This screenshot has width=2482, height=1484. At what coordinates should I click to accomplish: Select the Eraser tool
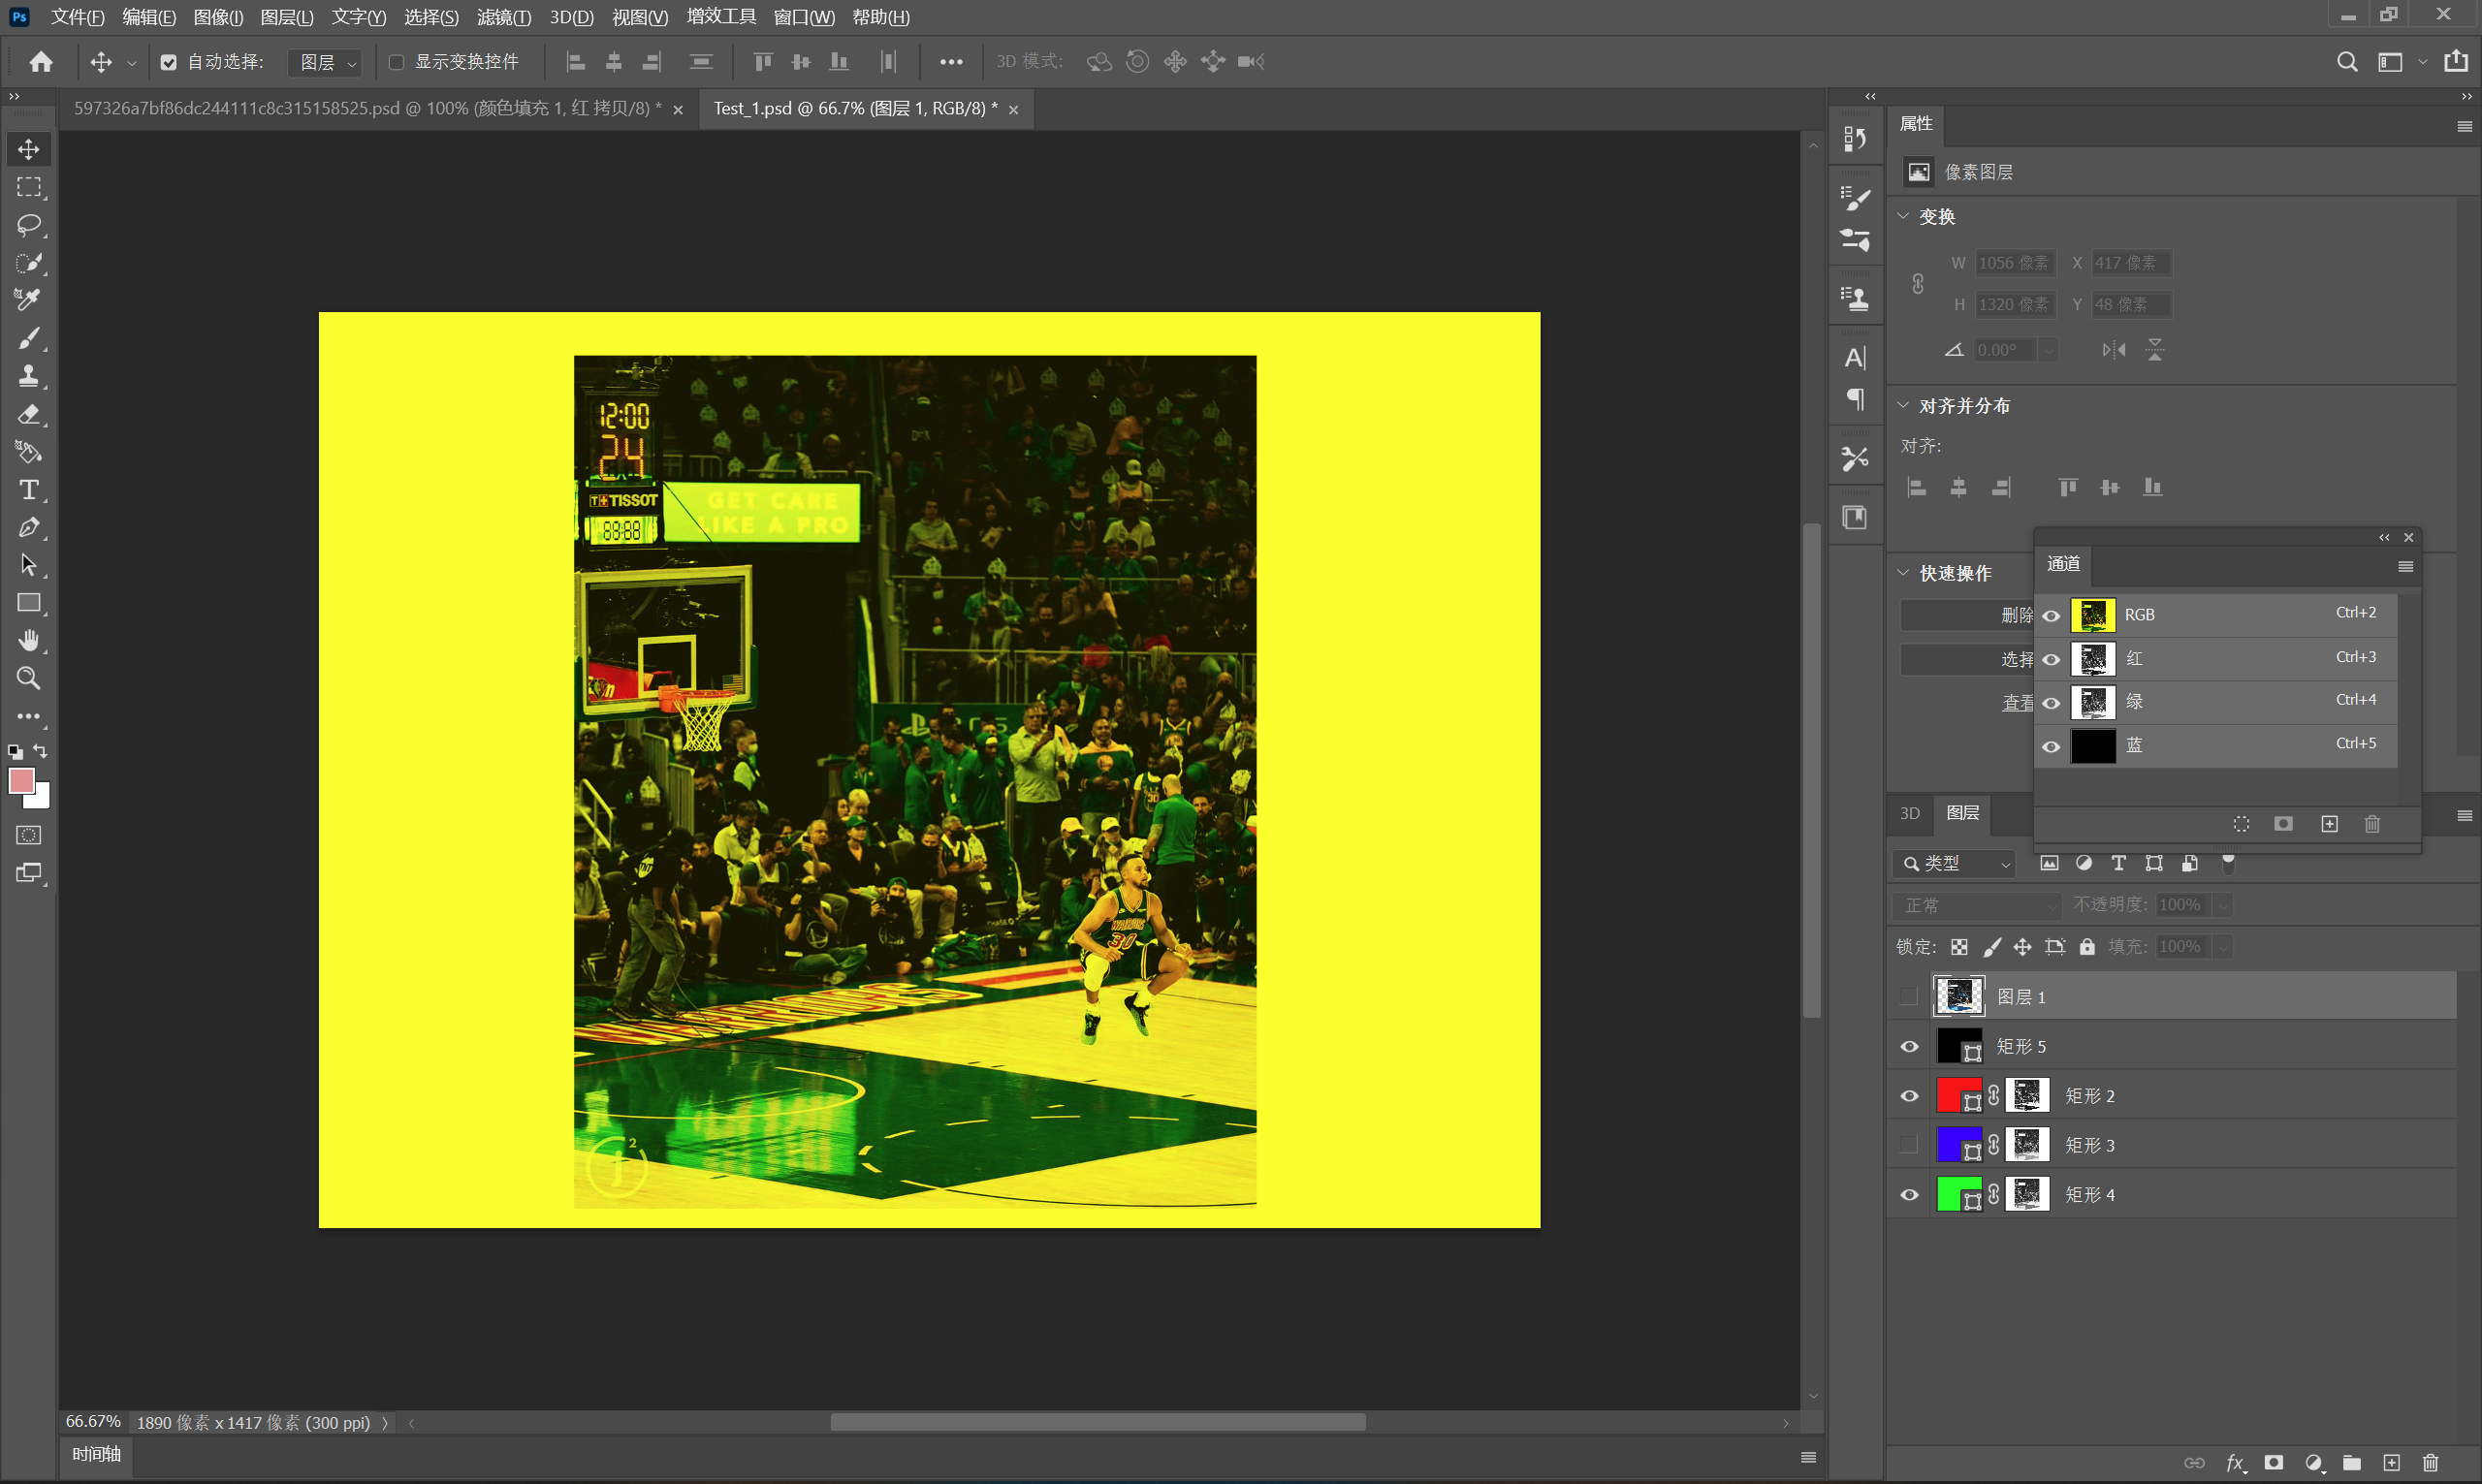point(28,414)
